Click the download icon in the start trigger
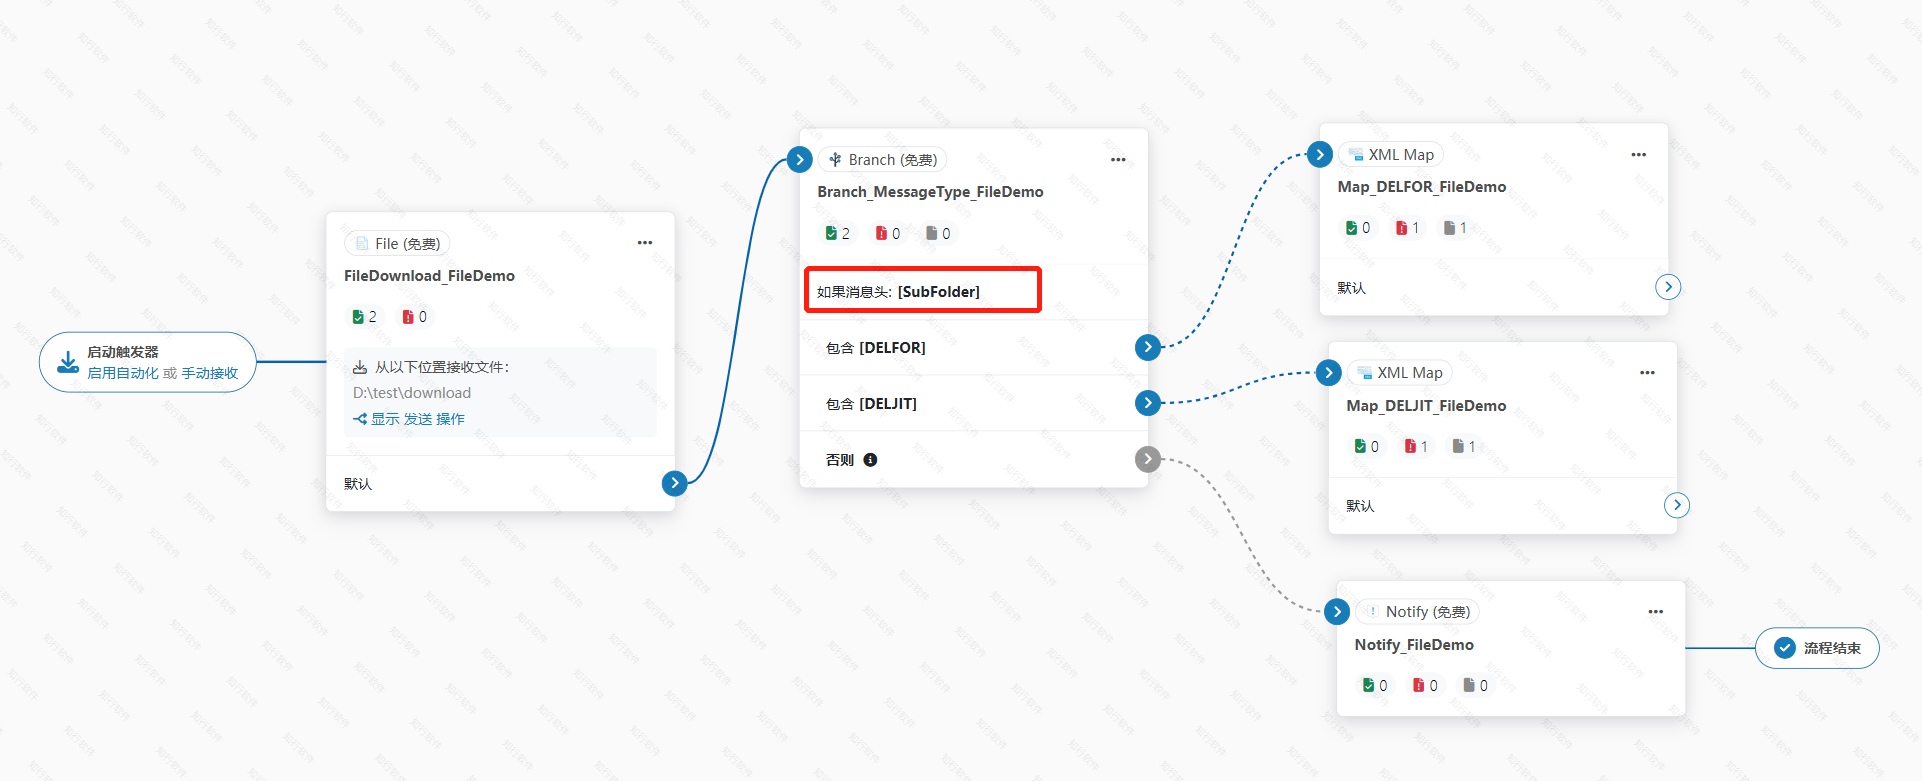 pyautogui.click(x=68, y=362)
